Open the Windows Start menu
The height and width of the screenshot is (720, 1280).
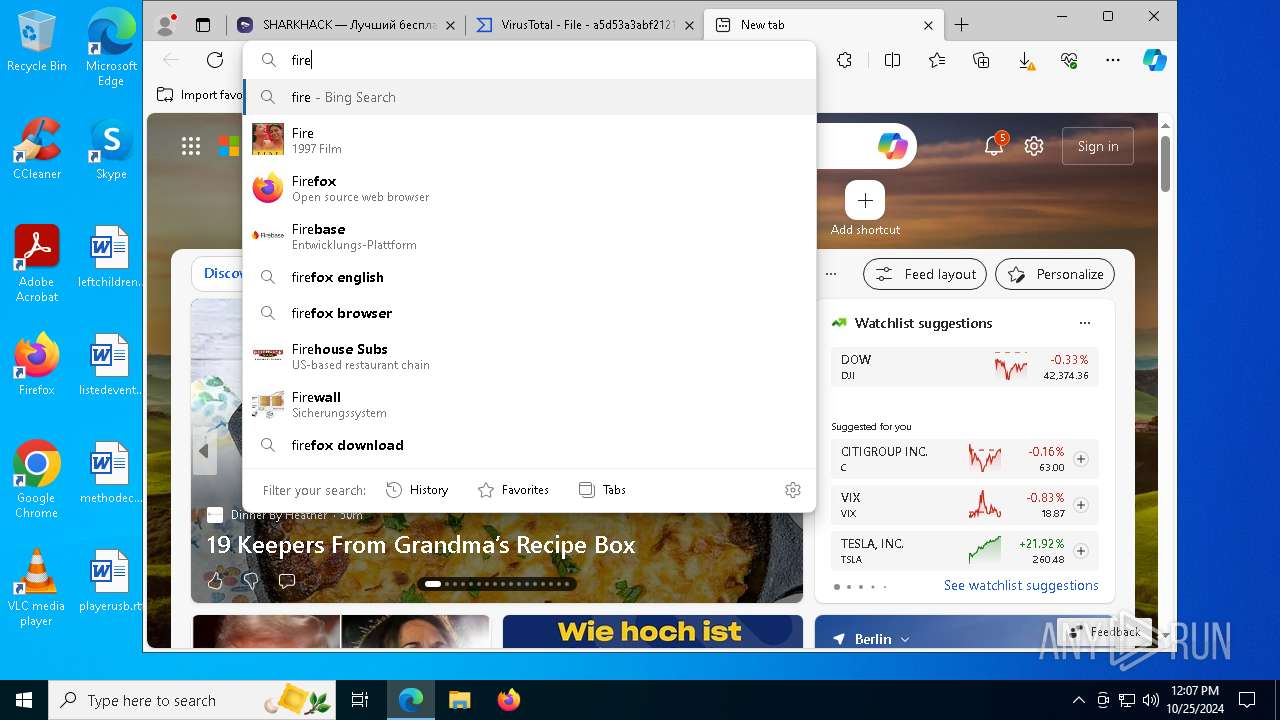pos(24,700)
